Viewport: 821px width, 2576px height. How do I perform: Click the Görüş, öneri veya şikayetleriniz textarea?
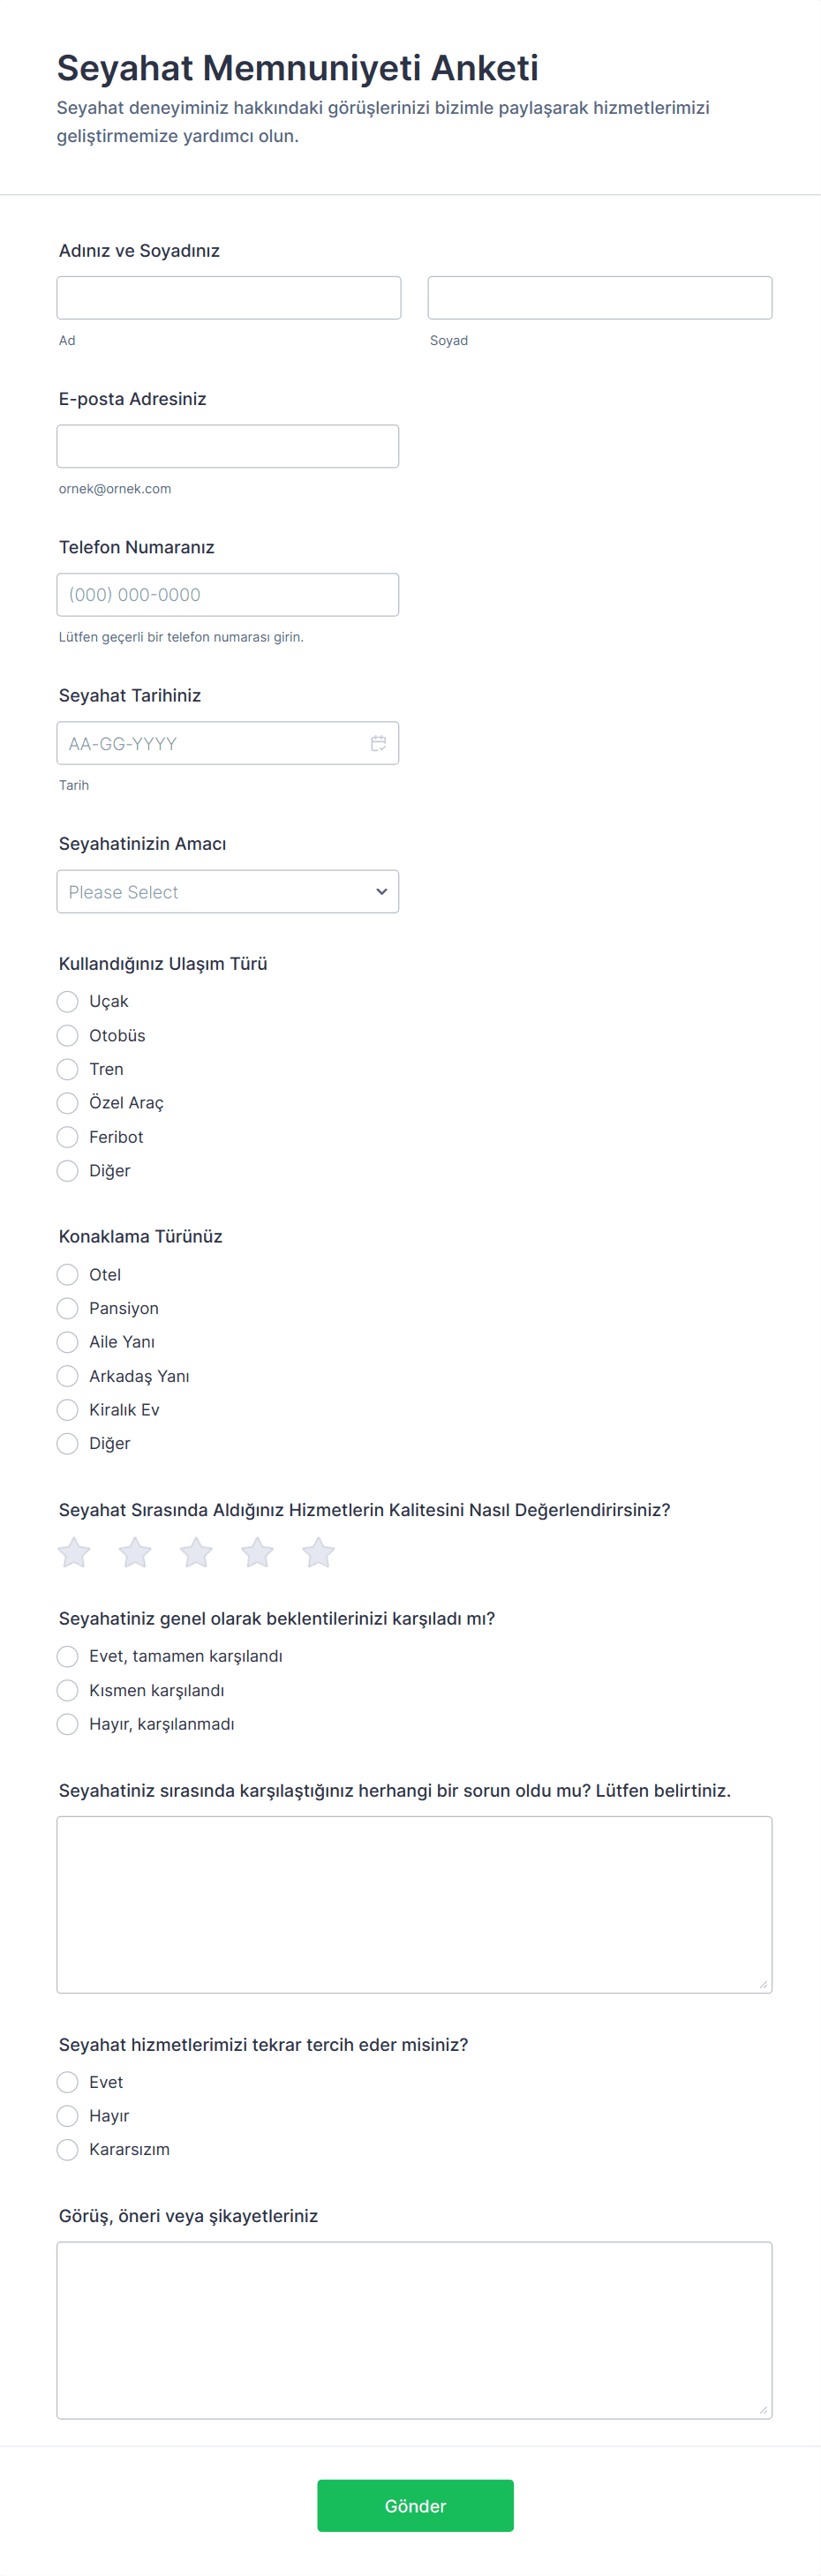coord(414,2330)
